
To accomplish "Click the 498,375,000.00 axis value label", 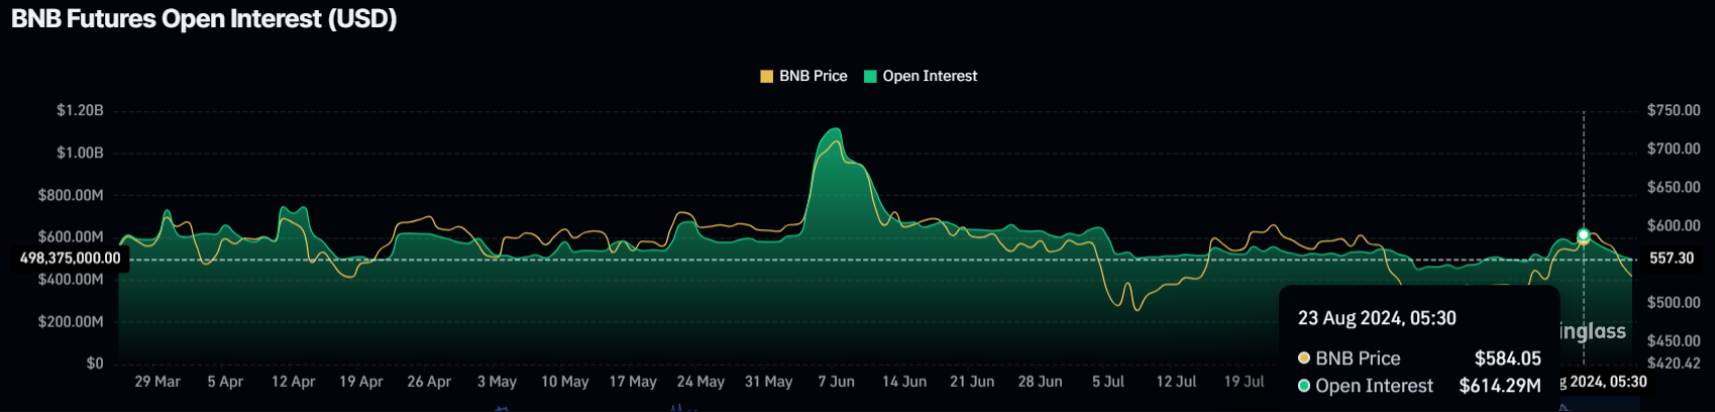I will coord(70,258).
